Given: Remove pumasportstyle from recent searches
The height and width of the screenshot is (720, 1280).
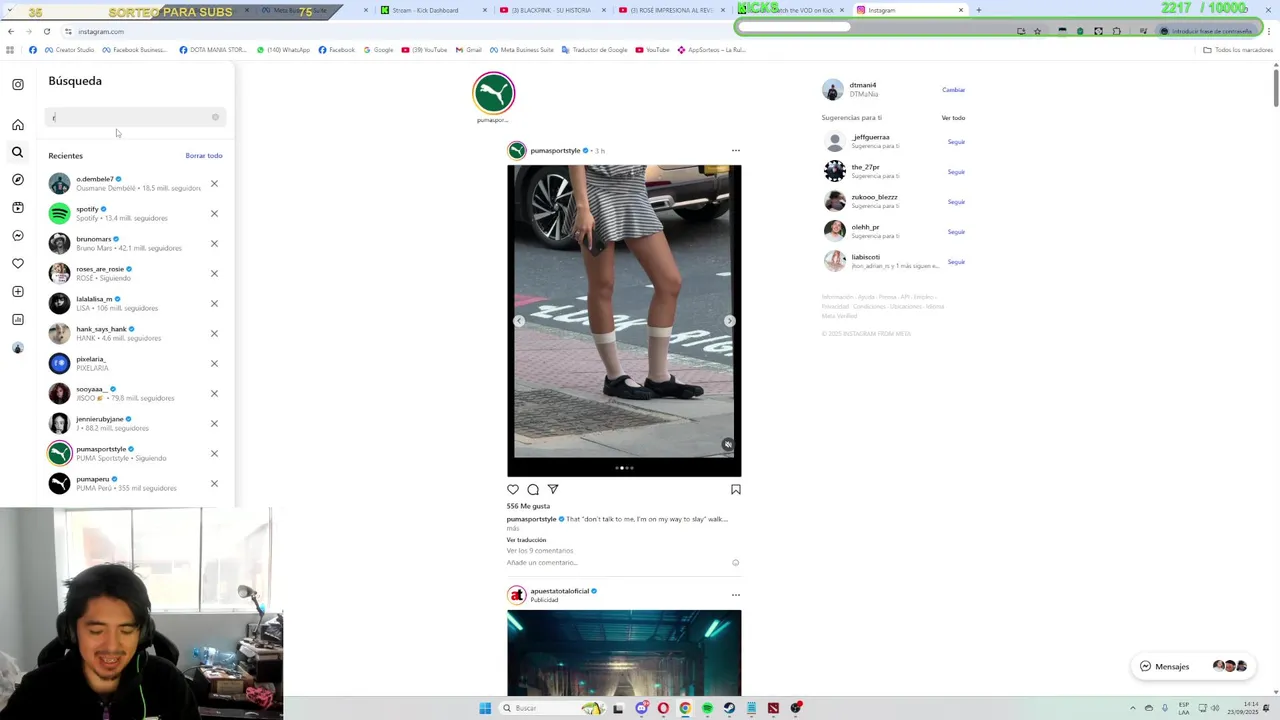Looking at the screenshot, I should [214, 454].
